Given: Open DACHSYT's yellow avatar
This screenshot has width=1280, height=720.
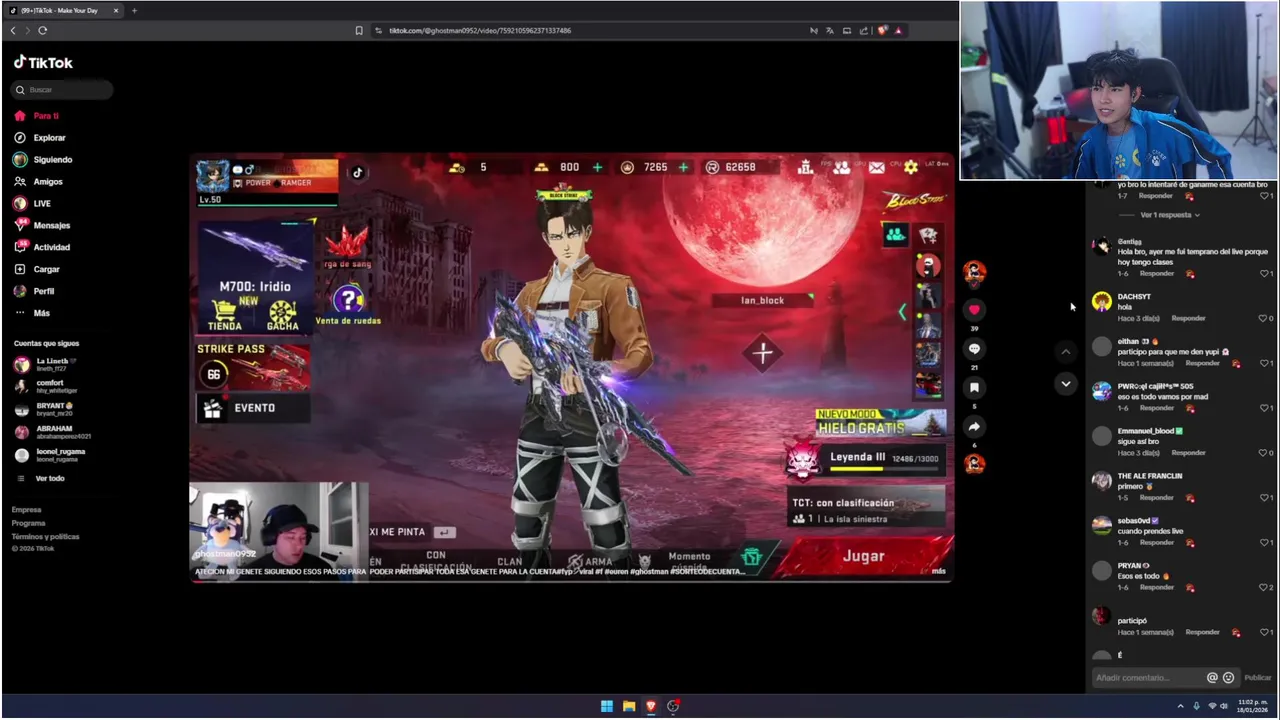Looking at the screenshot, I should pyautogui.click(x=1101, y=302).
